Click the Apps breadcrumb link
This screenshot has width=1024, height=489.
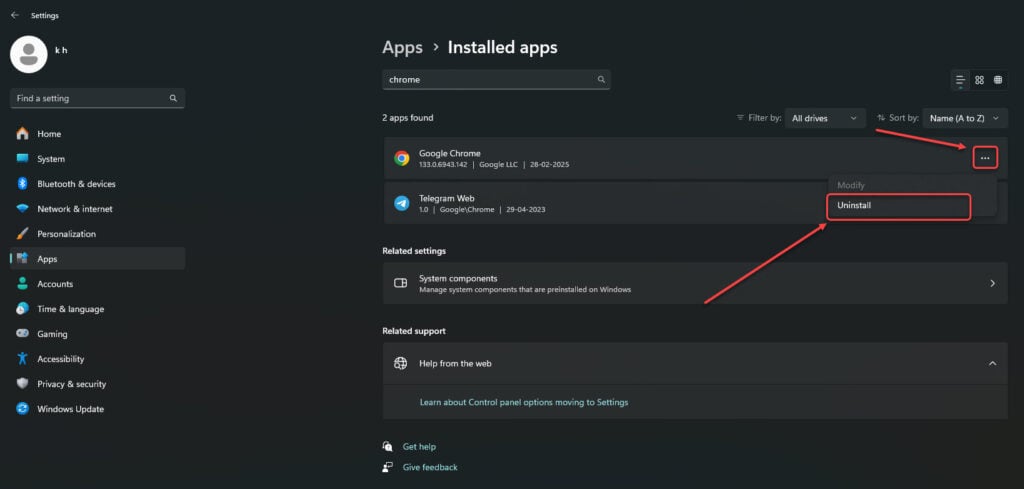point(402,47)
